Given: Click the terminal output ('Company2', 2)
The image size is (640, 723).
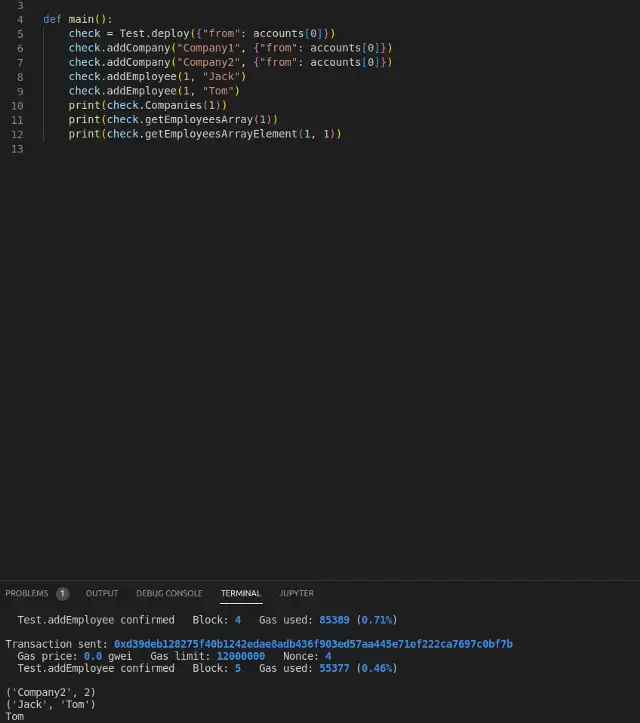Looking at the screenshot, I should click(x=50, y=693).
